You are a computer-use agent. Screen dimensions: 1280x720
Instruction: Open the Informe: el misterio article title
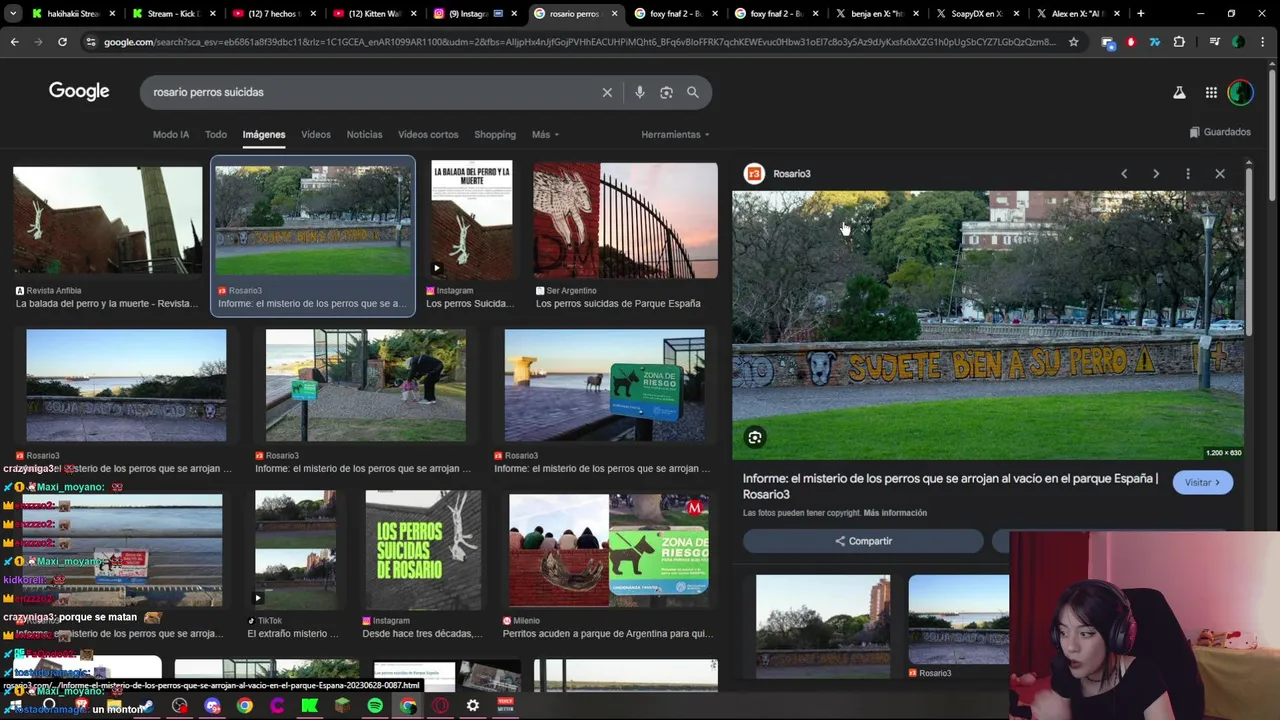tap(950, 486)
